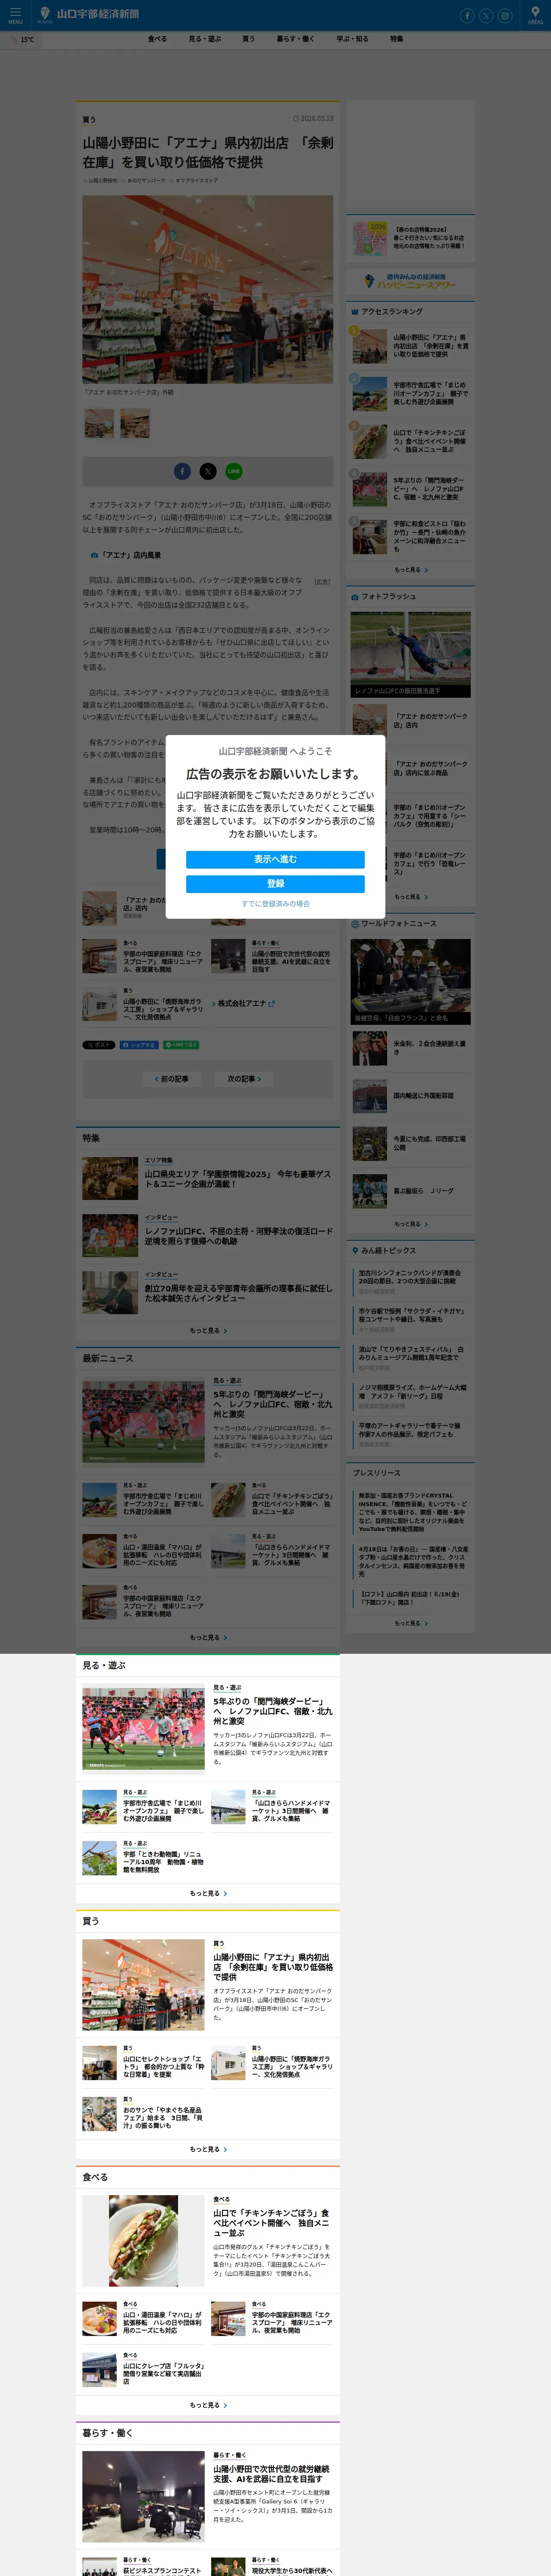Open the 国内輸送に外国船容認 news item

tap(411, 1096)
